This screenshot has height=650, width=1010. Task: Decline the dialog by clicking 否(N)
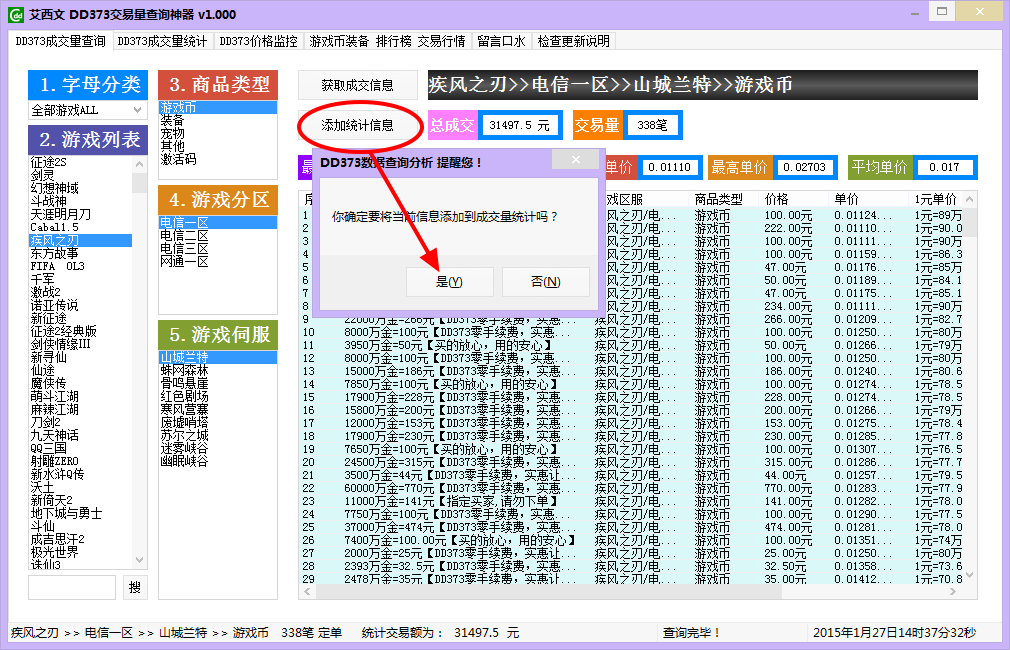pos(546,281)
